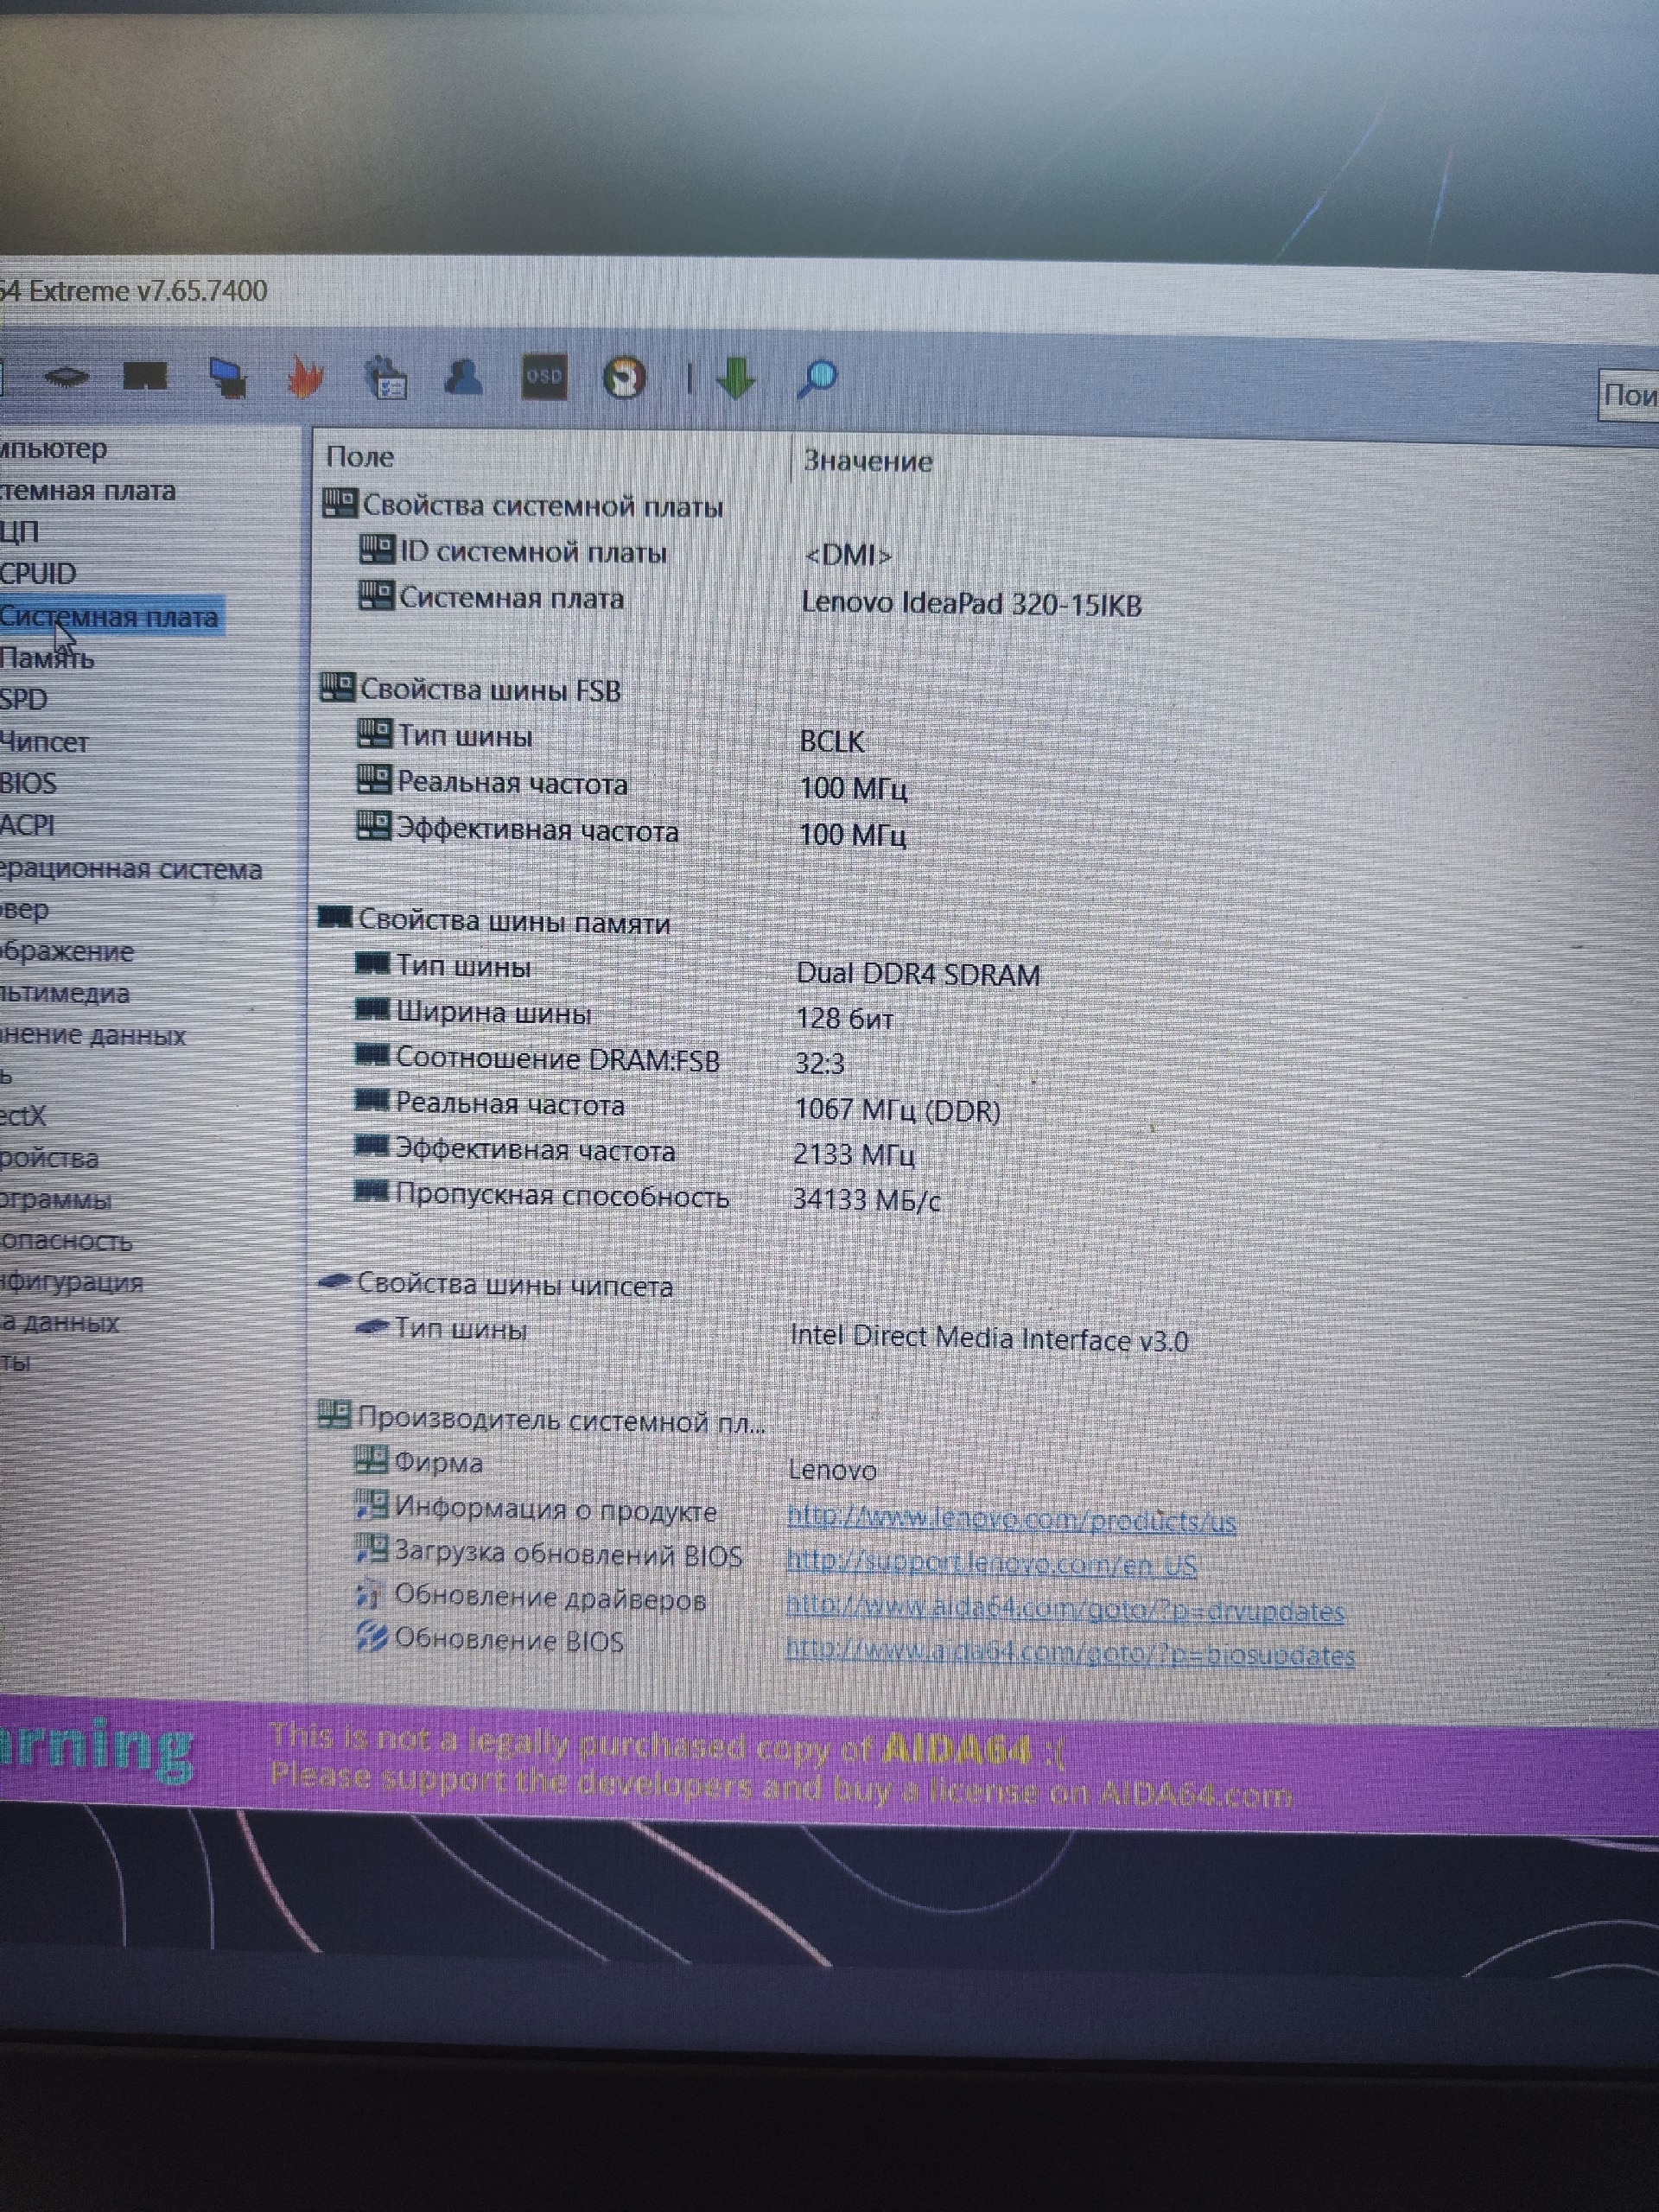Click the green down arrow BIOS updates icon
1659x2212 pixels.
pyautogui.click(x=736, y=379)
